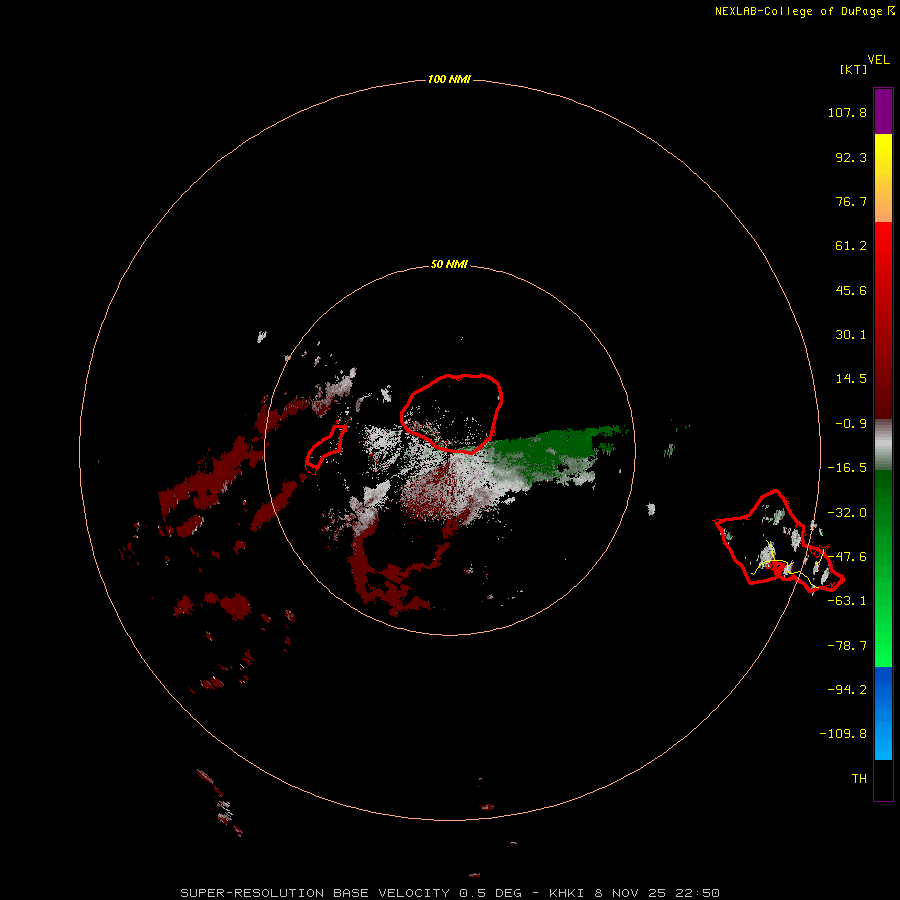Click the NEXLAB-College of DuPage credit text

pyautogui.click(x=798, y=11)
